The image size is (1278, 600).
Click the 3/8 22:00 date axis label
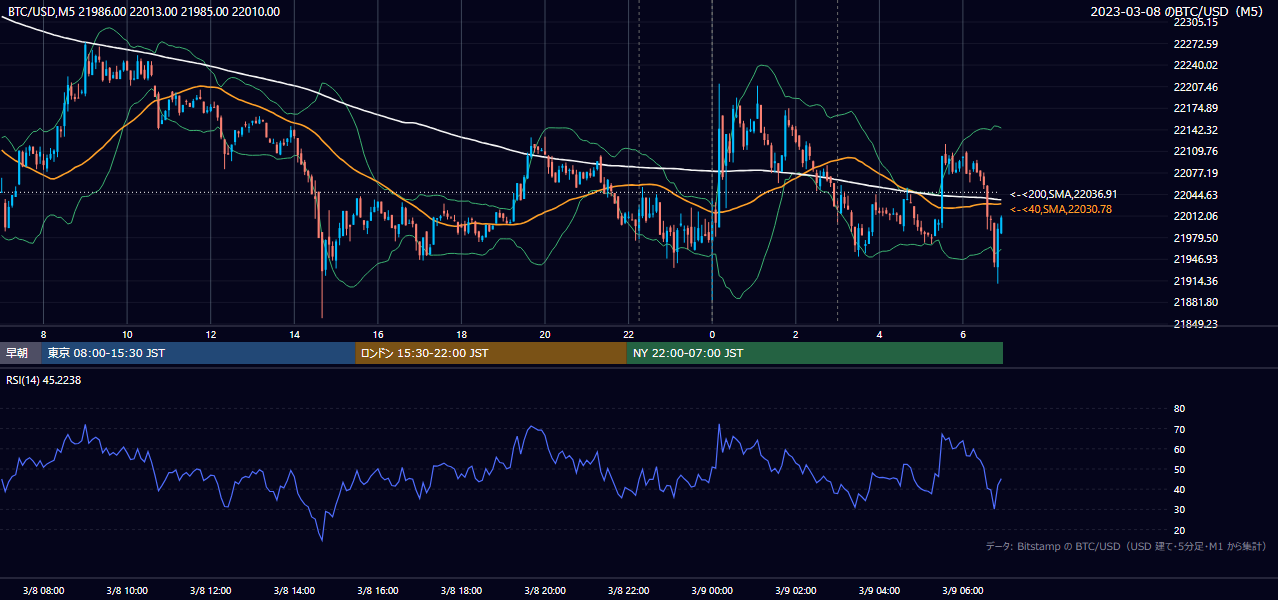tap(629, 590)
